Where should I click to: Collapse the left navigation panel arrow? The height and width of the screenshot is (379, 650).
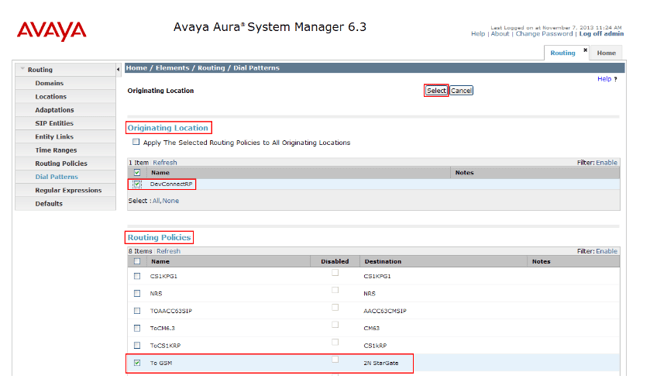118,69
